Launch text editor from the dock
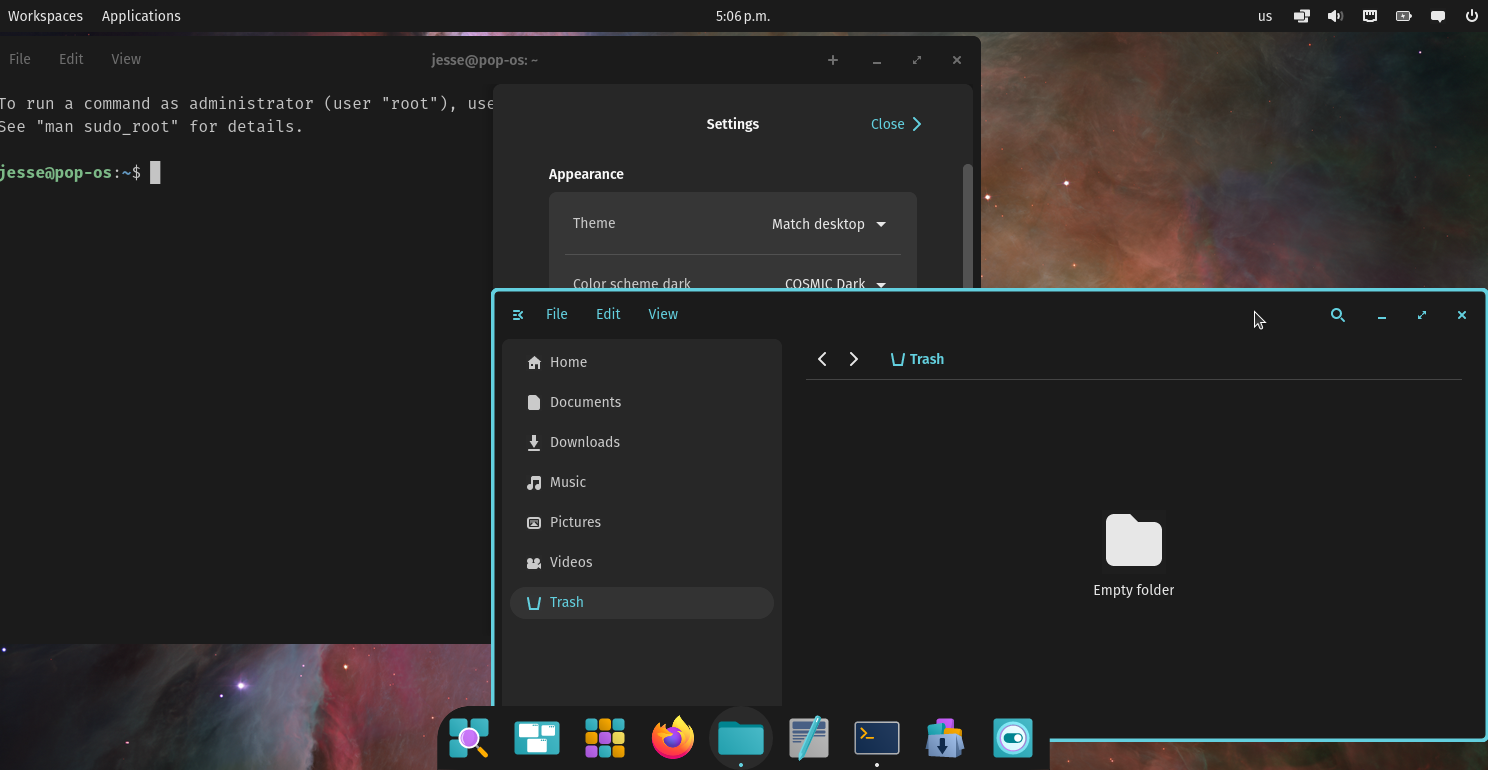This screenshot has width=1488, height=770. click(809, 738)
